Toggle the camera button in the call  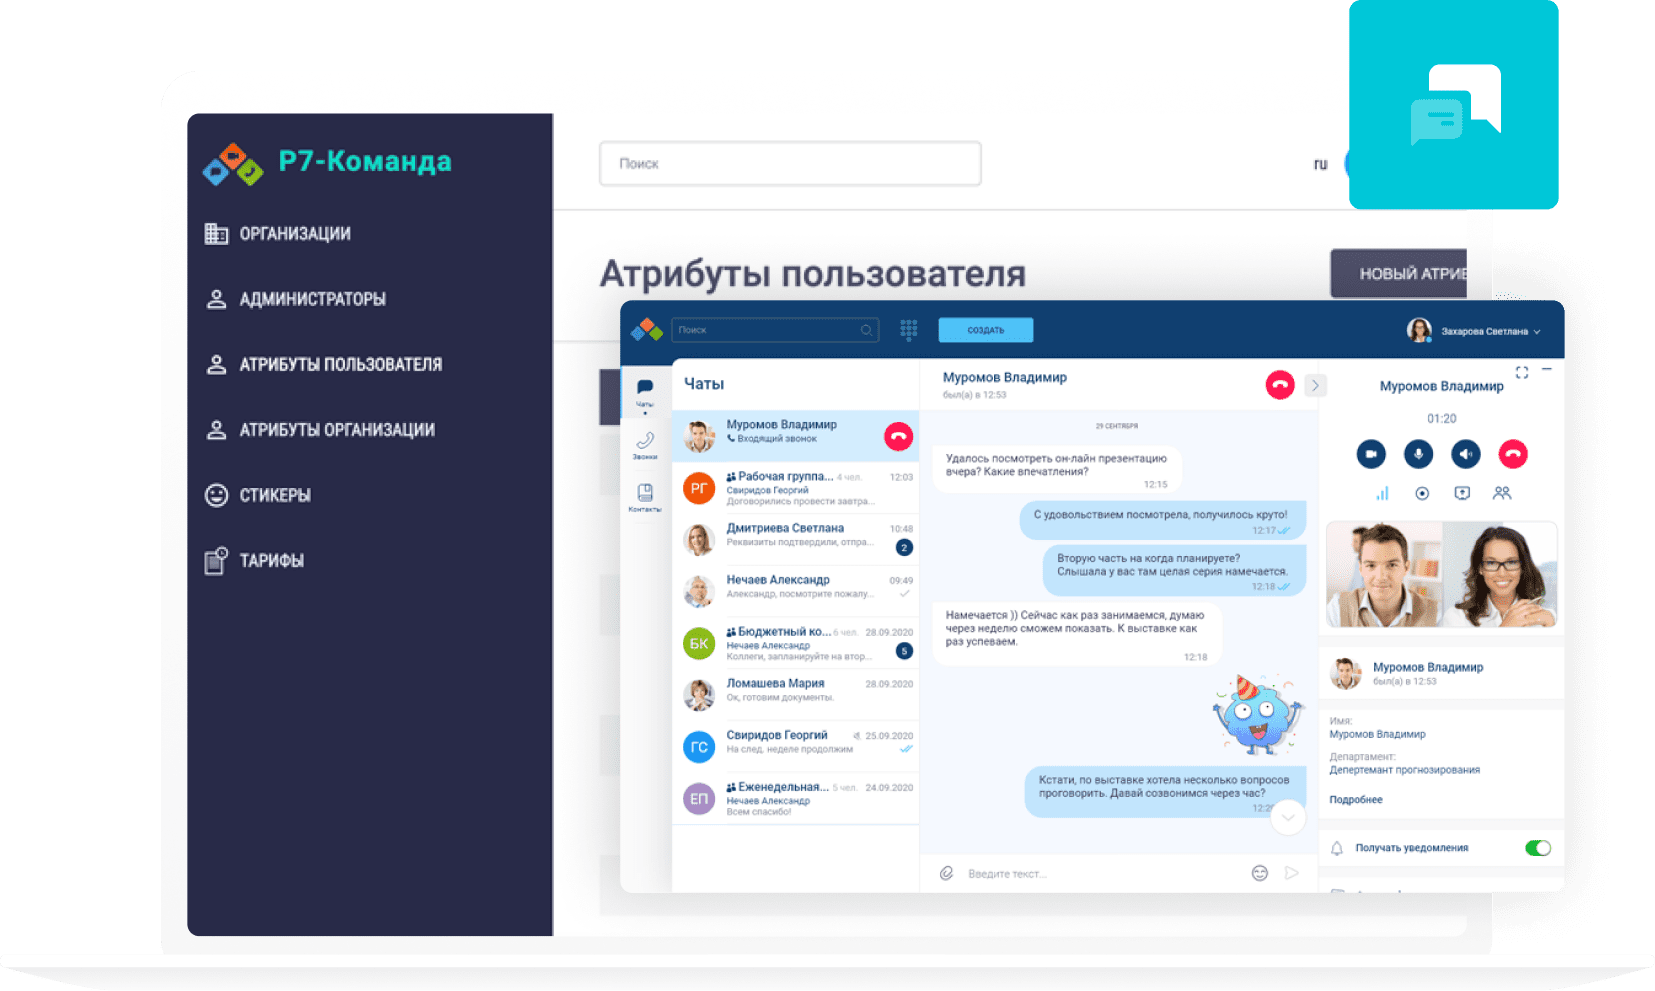click(x=1371, y=454)
